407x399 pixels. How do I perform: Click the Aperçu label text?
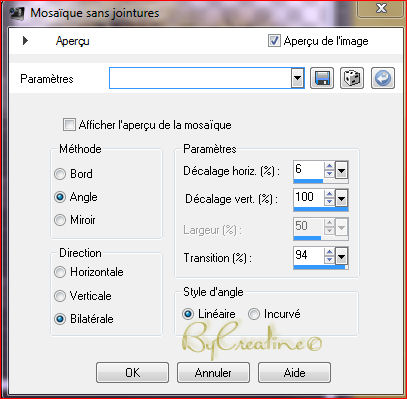[x=72, y=41]
